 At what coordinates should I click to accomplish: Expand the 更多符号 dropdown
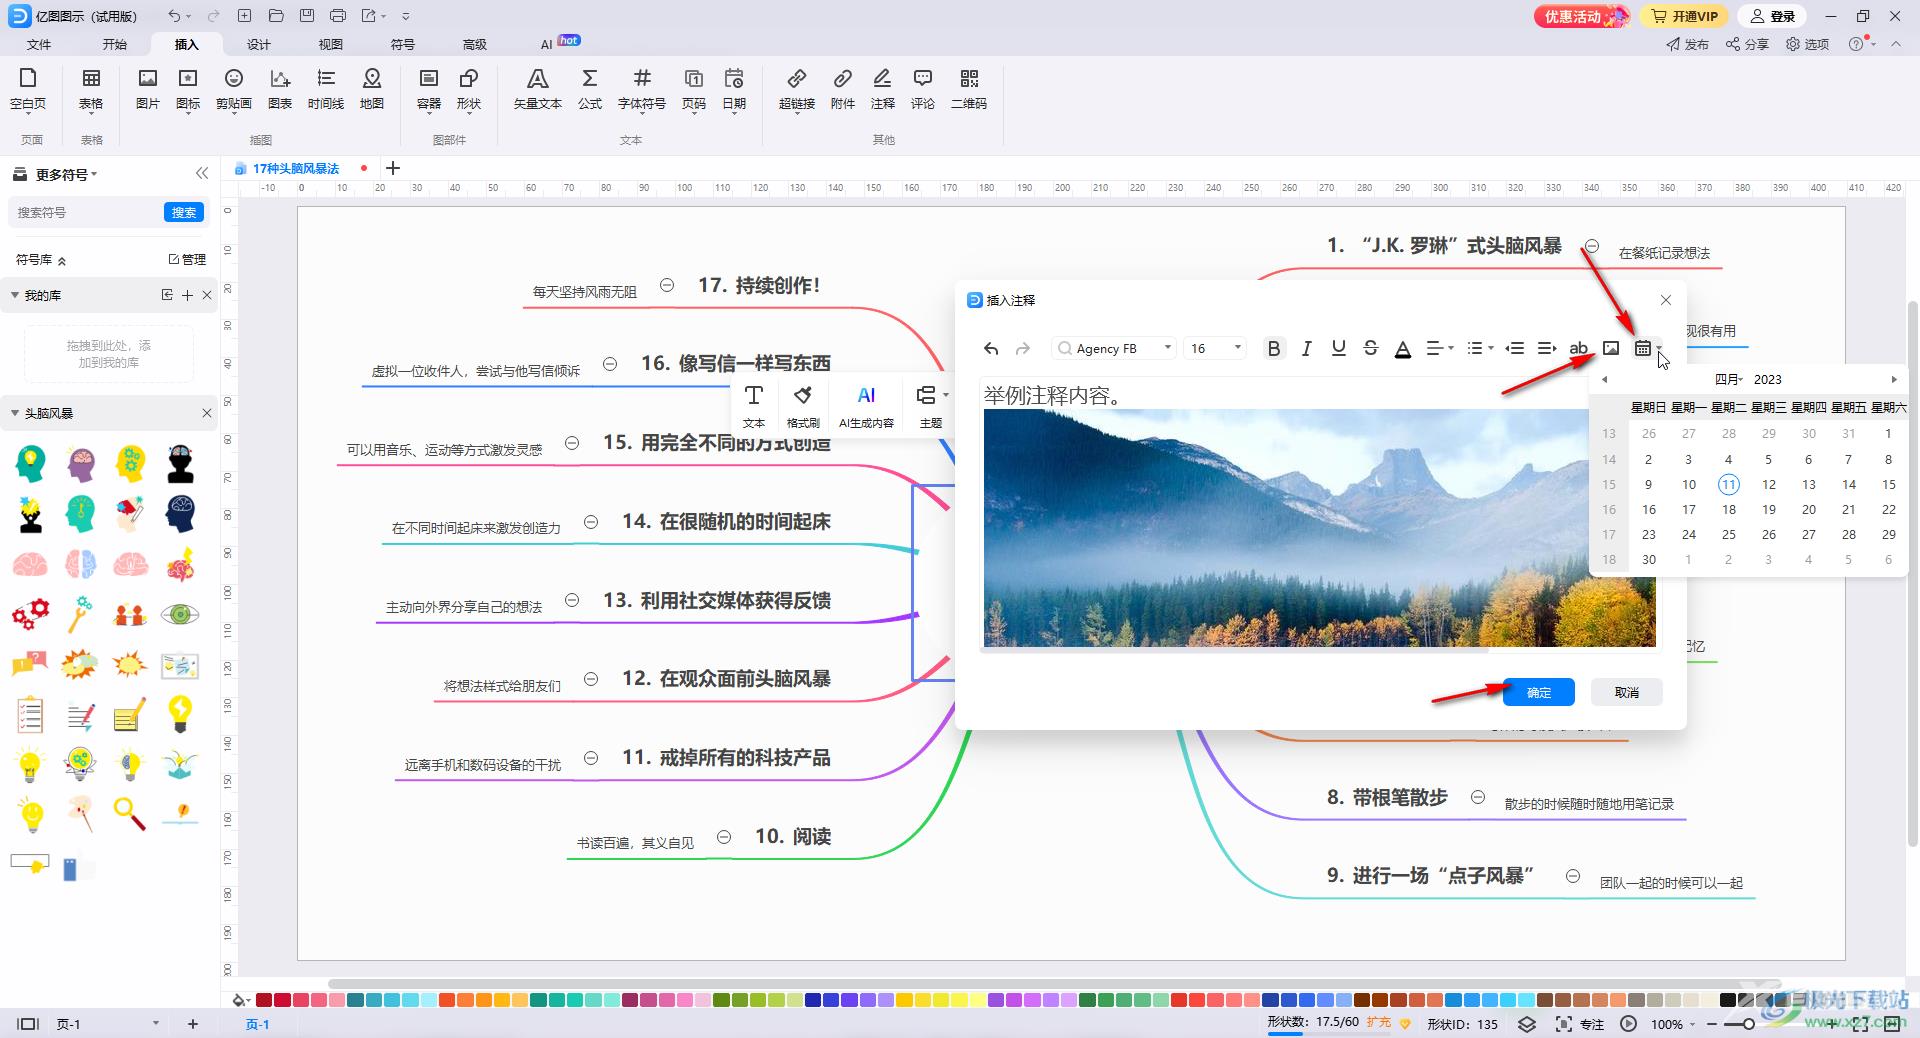pos(67,174)
